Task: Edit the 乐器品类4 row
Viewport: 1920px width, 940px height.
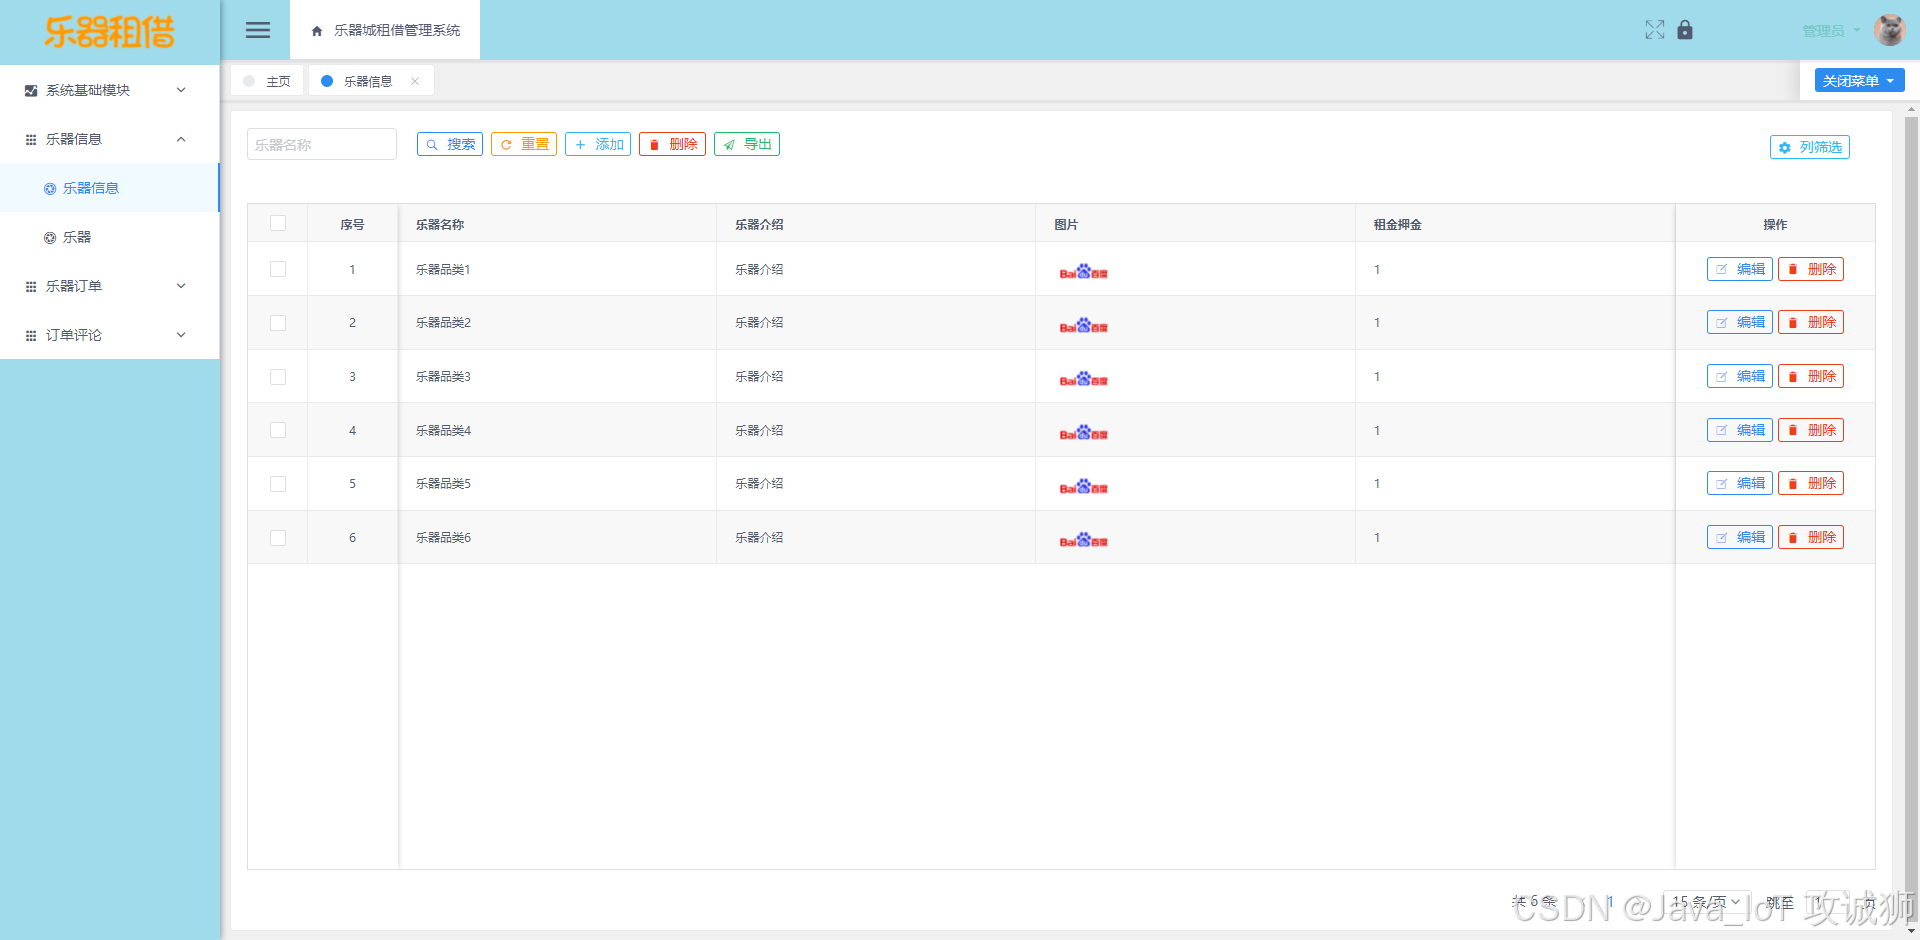Action: tap(1740, 430)
